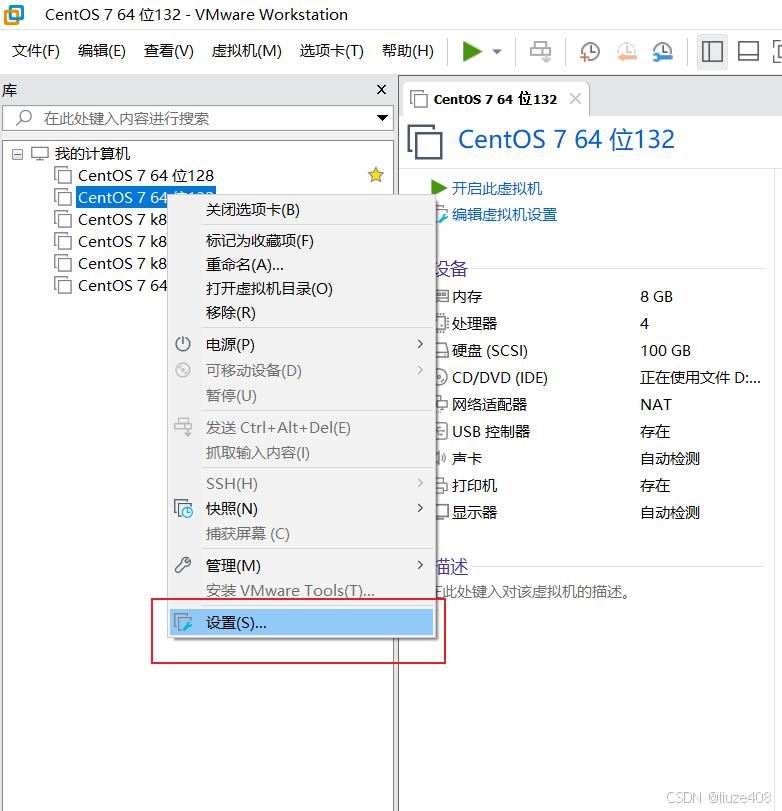The image size is (782, 811).
Task: Click the favorite star on CentOS 7 64 位128
Action: point(376,175)
